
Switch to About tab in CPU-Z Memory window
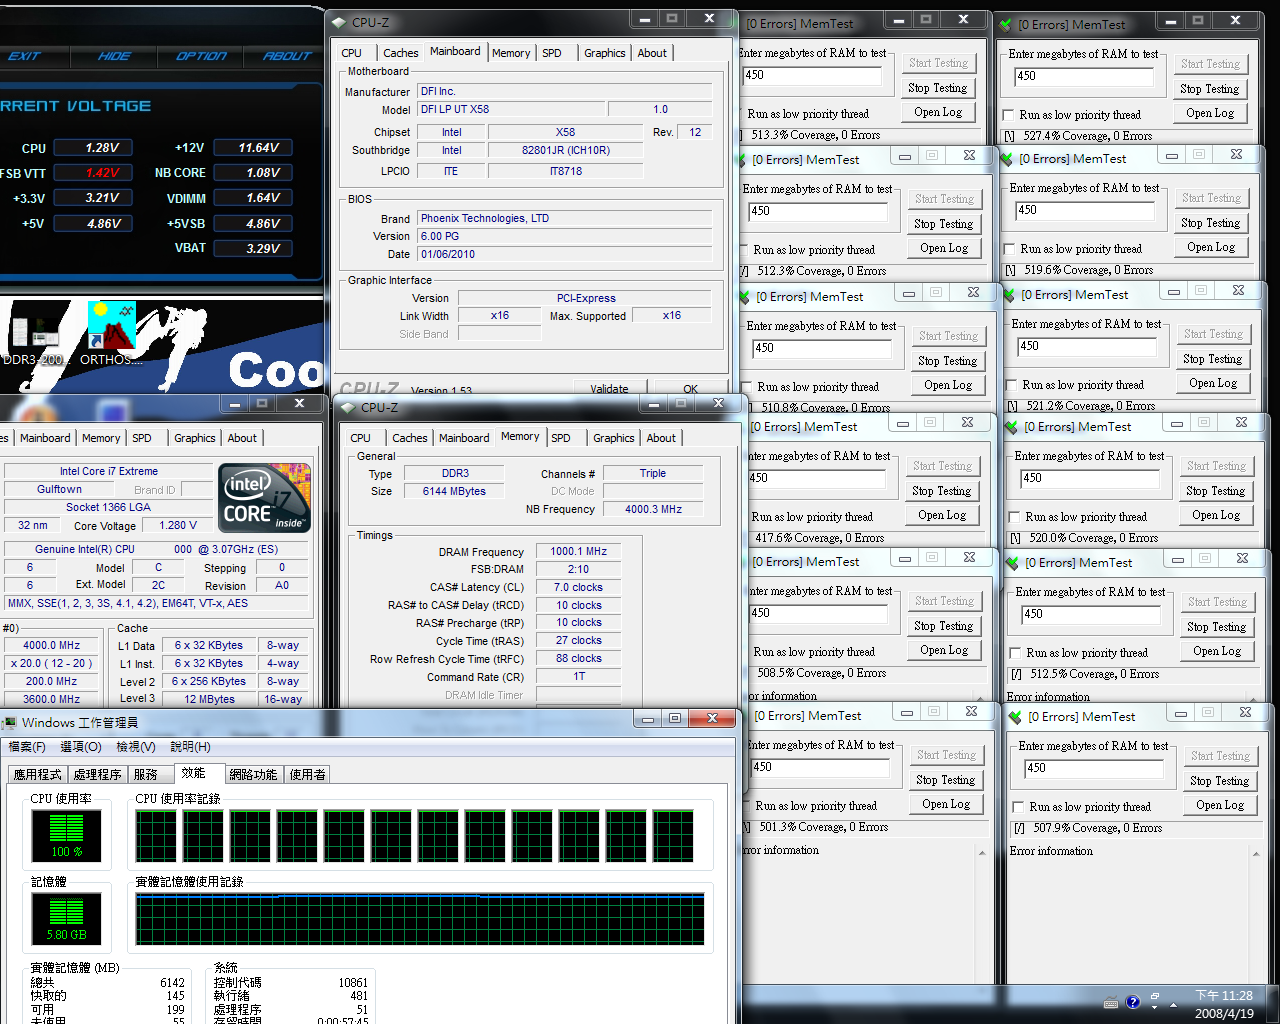point(661,438)
